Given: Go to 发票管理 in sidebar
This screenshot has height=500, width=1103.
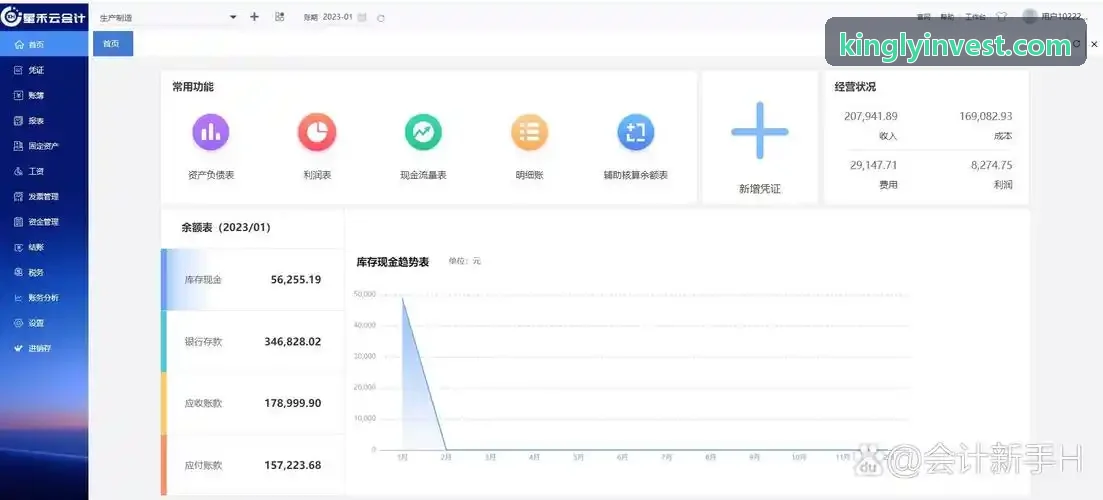Looking at the screenshot, I should click(x=44, y=197).
